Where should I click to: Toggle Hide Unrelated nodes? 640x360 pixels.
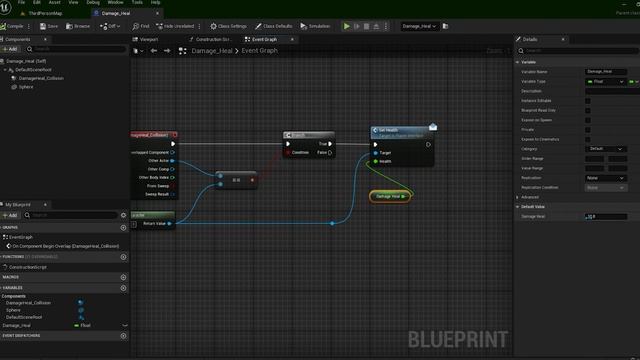tap(175, 26)
